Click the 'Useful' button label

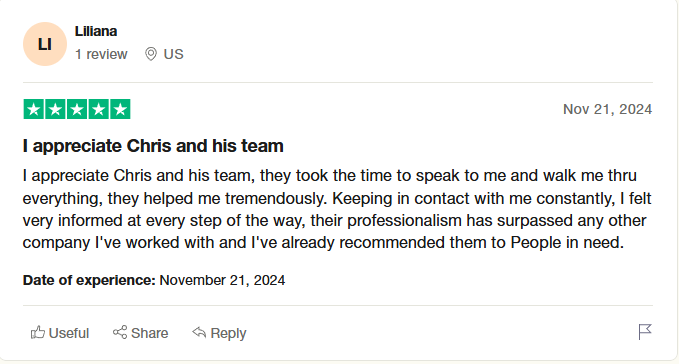[69, 333]
